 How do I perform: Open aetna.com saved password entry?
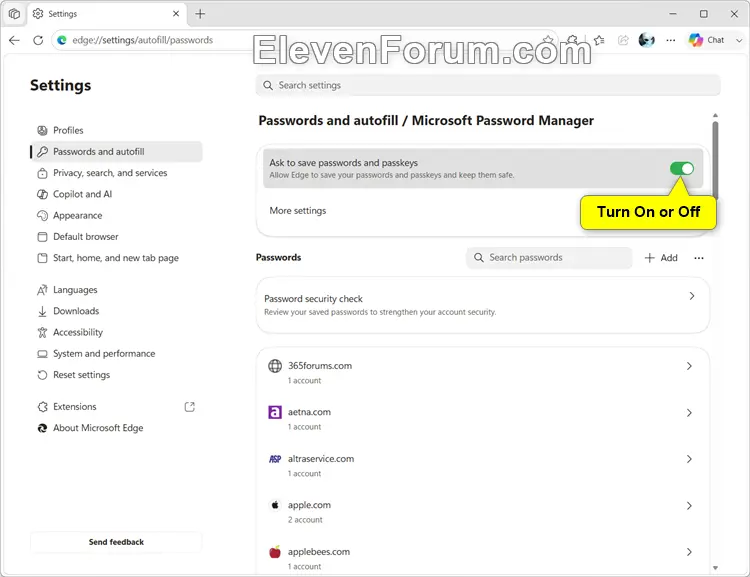tap(483, 419)
